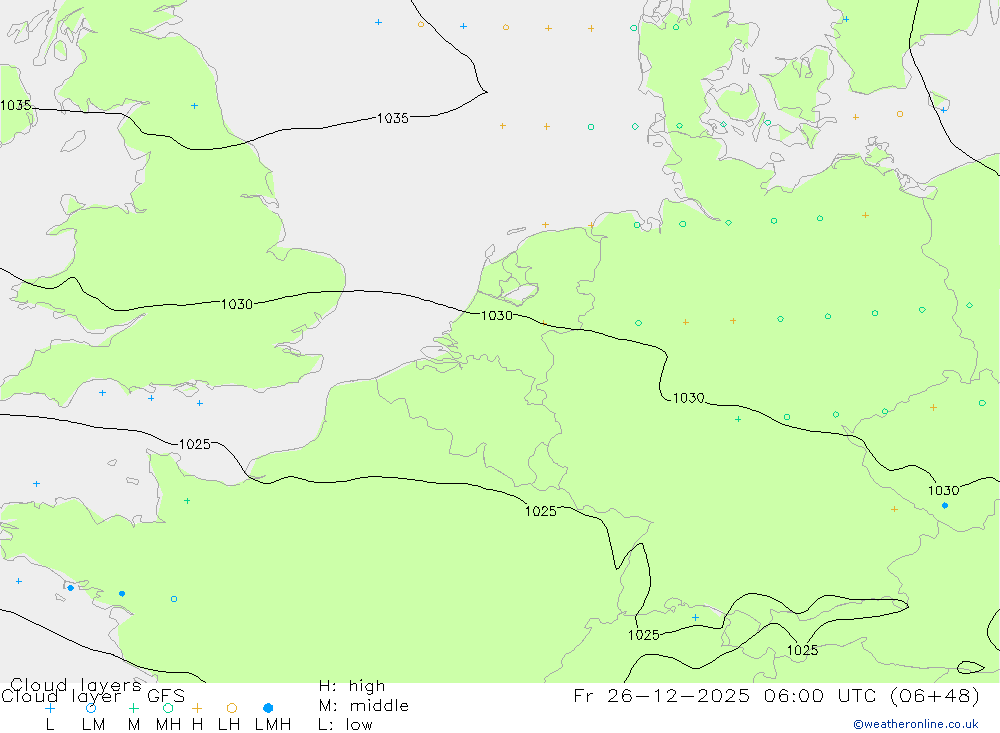Click the 'LMH' legend caption text
This screenshot has height=733, width=1000.
coord(273,725)
